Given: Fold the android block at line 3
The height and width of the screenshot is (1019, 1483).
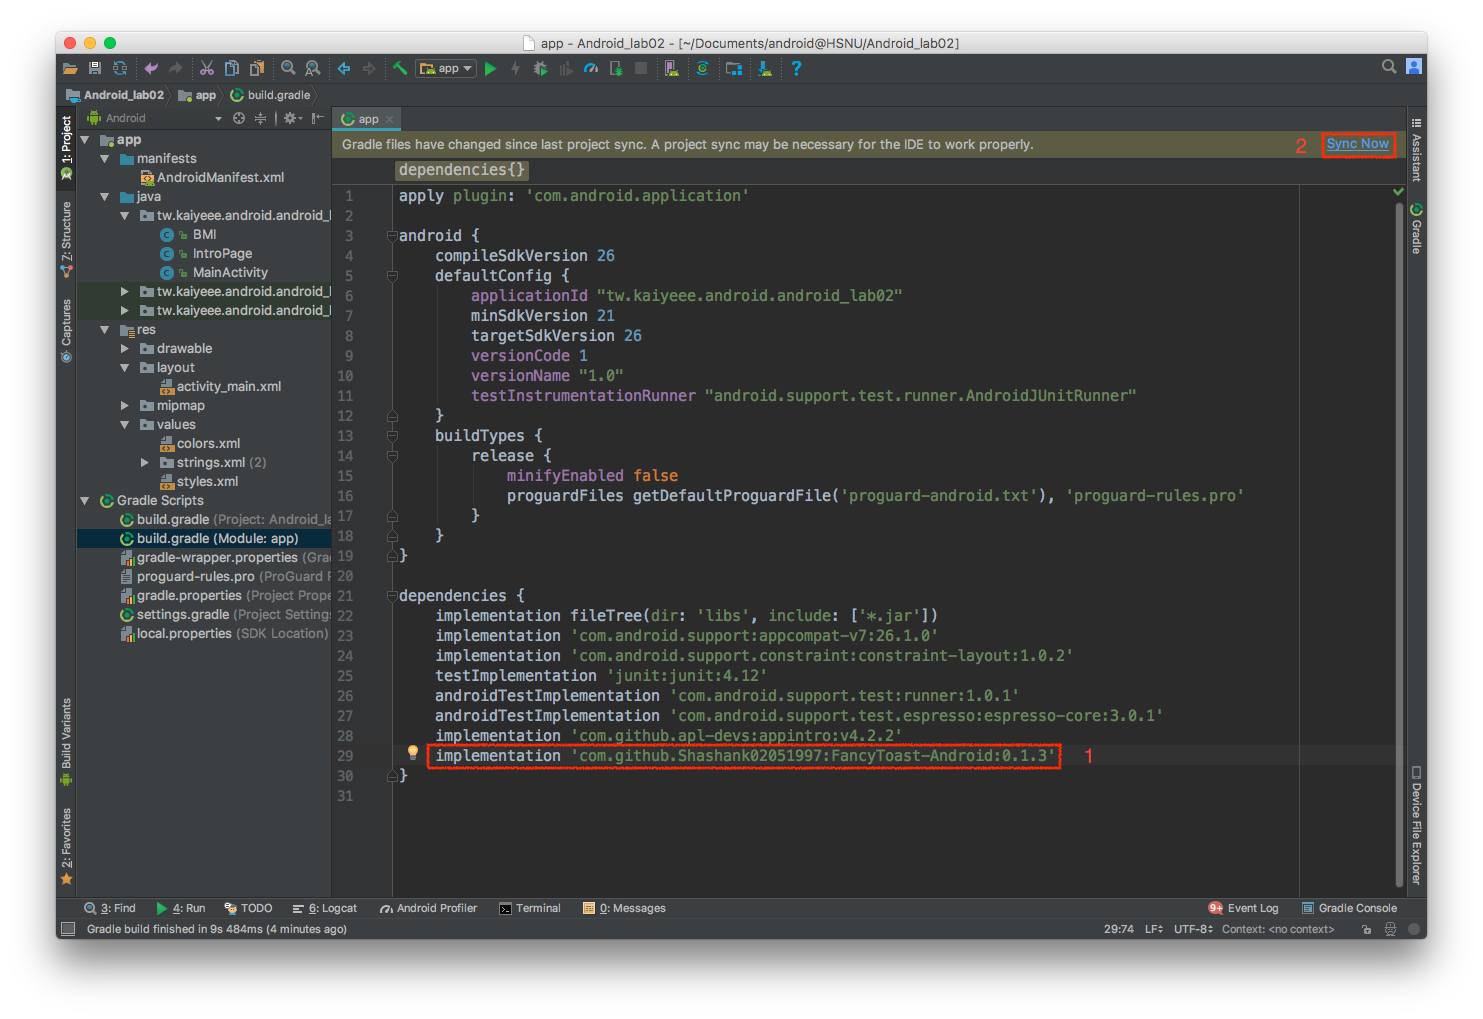Looking at the screenshot, I should (392, 236).
